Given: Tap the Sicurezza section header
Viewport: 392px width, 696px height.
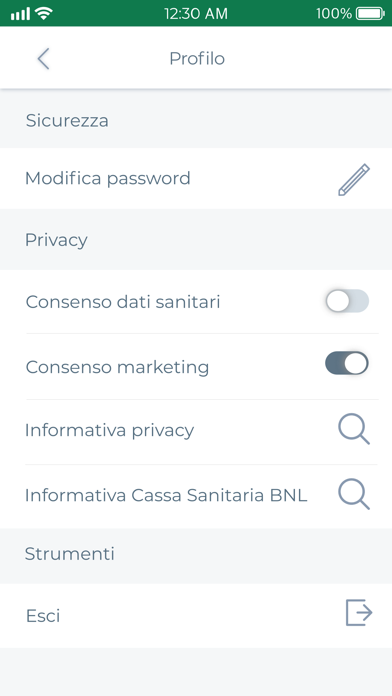Looking at the screenshot, I should (x=67, y=120).
